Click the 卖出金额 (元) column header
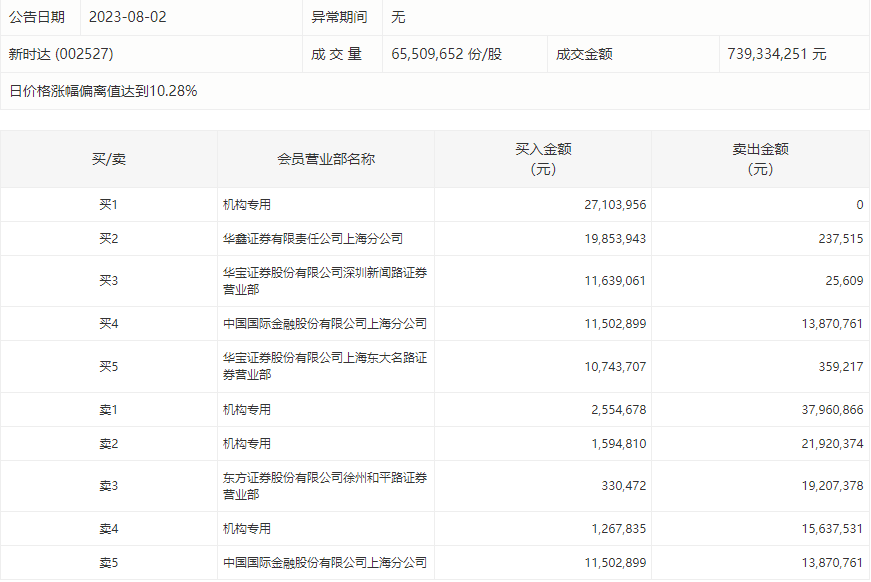 coord(760,159)
